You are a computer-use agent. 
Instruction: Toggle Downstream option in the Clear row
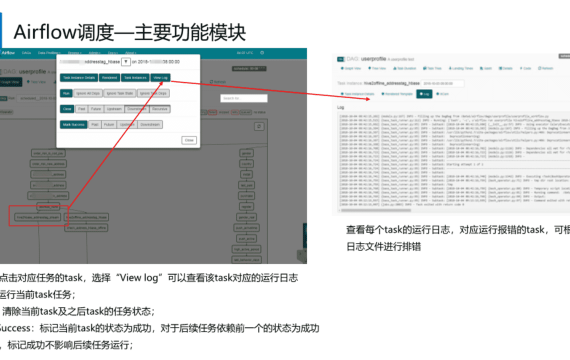[x=137, y=109]
